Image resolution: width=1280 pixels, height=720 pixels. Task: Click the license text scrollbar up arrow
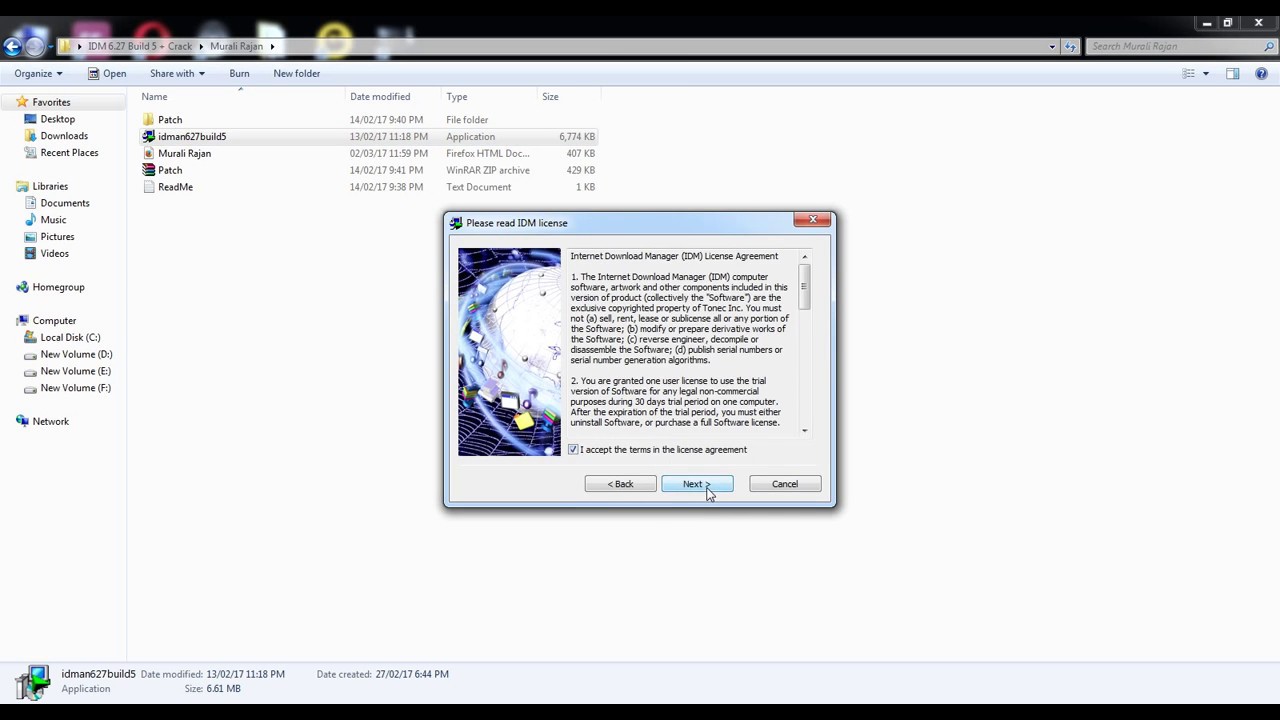(804, 257)
